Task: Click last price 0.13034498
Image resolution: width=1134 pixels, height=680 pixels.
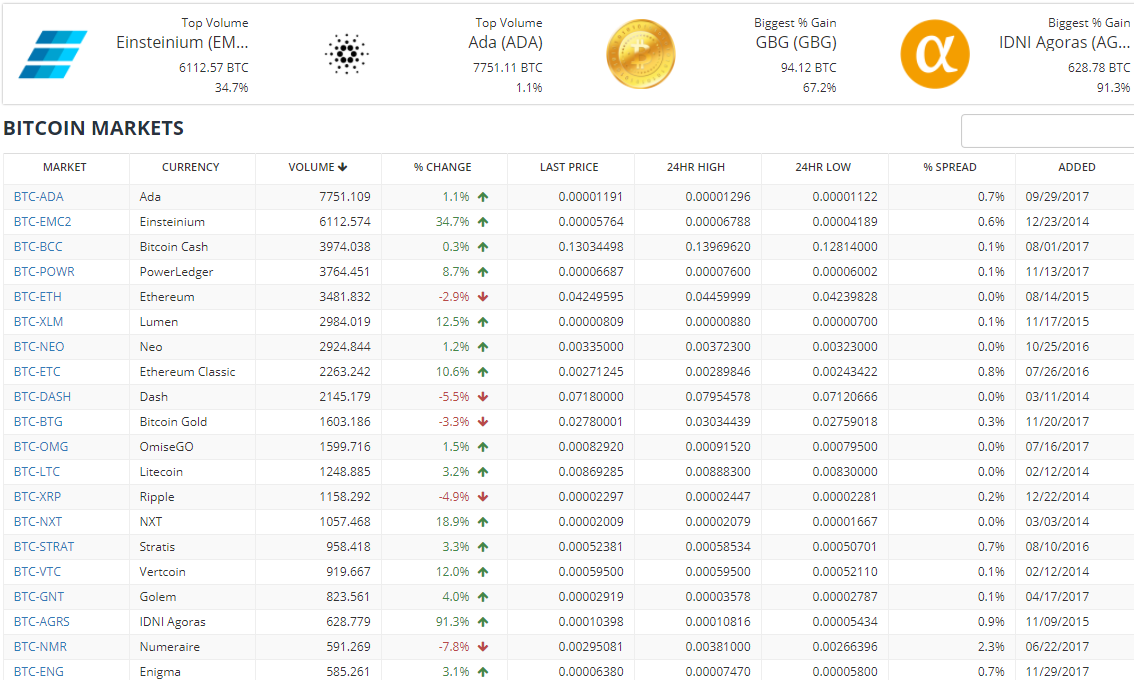Action: pos(591,247)
